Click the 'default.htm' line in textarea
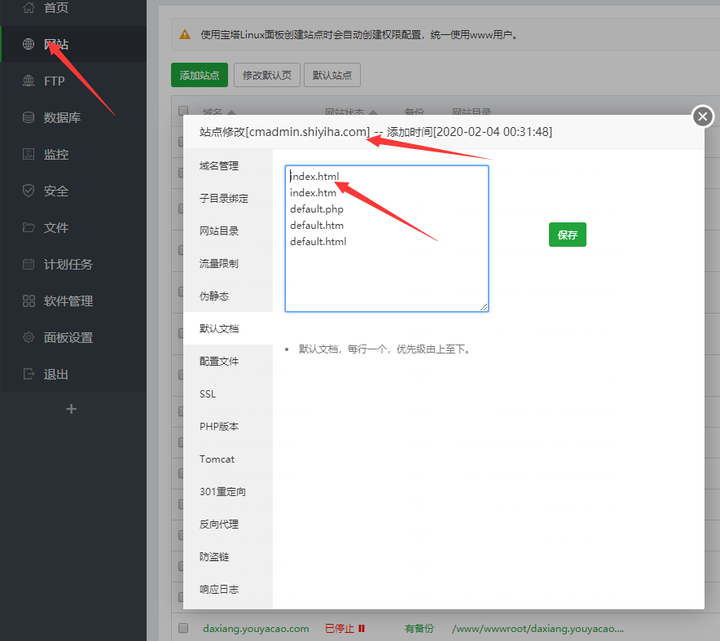The image size is (720, 641). pos(316,225)
